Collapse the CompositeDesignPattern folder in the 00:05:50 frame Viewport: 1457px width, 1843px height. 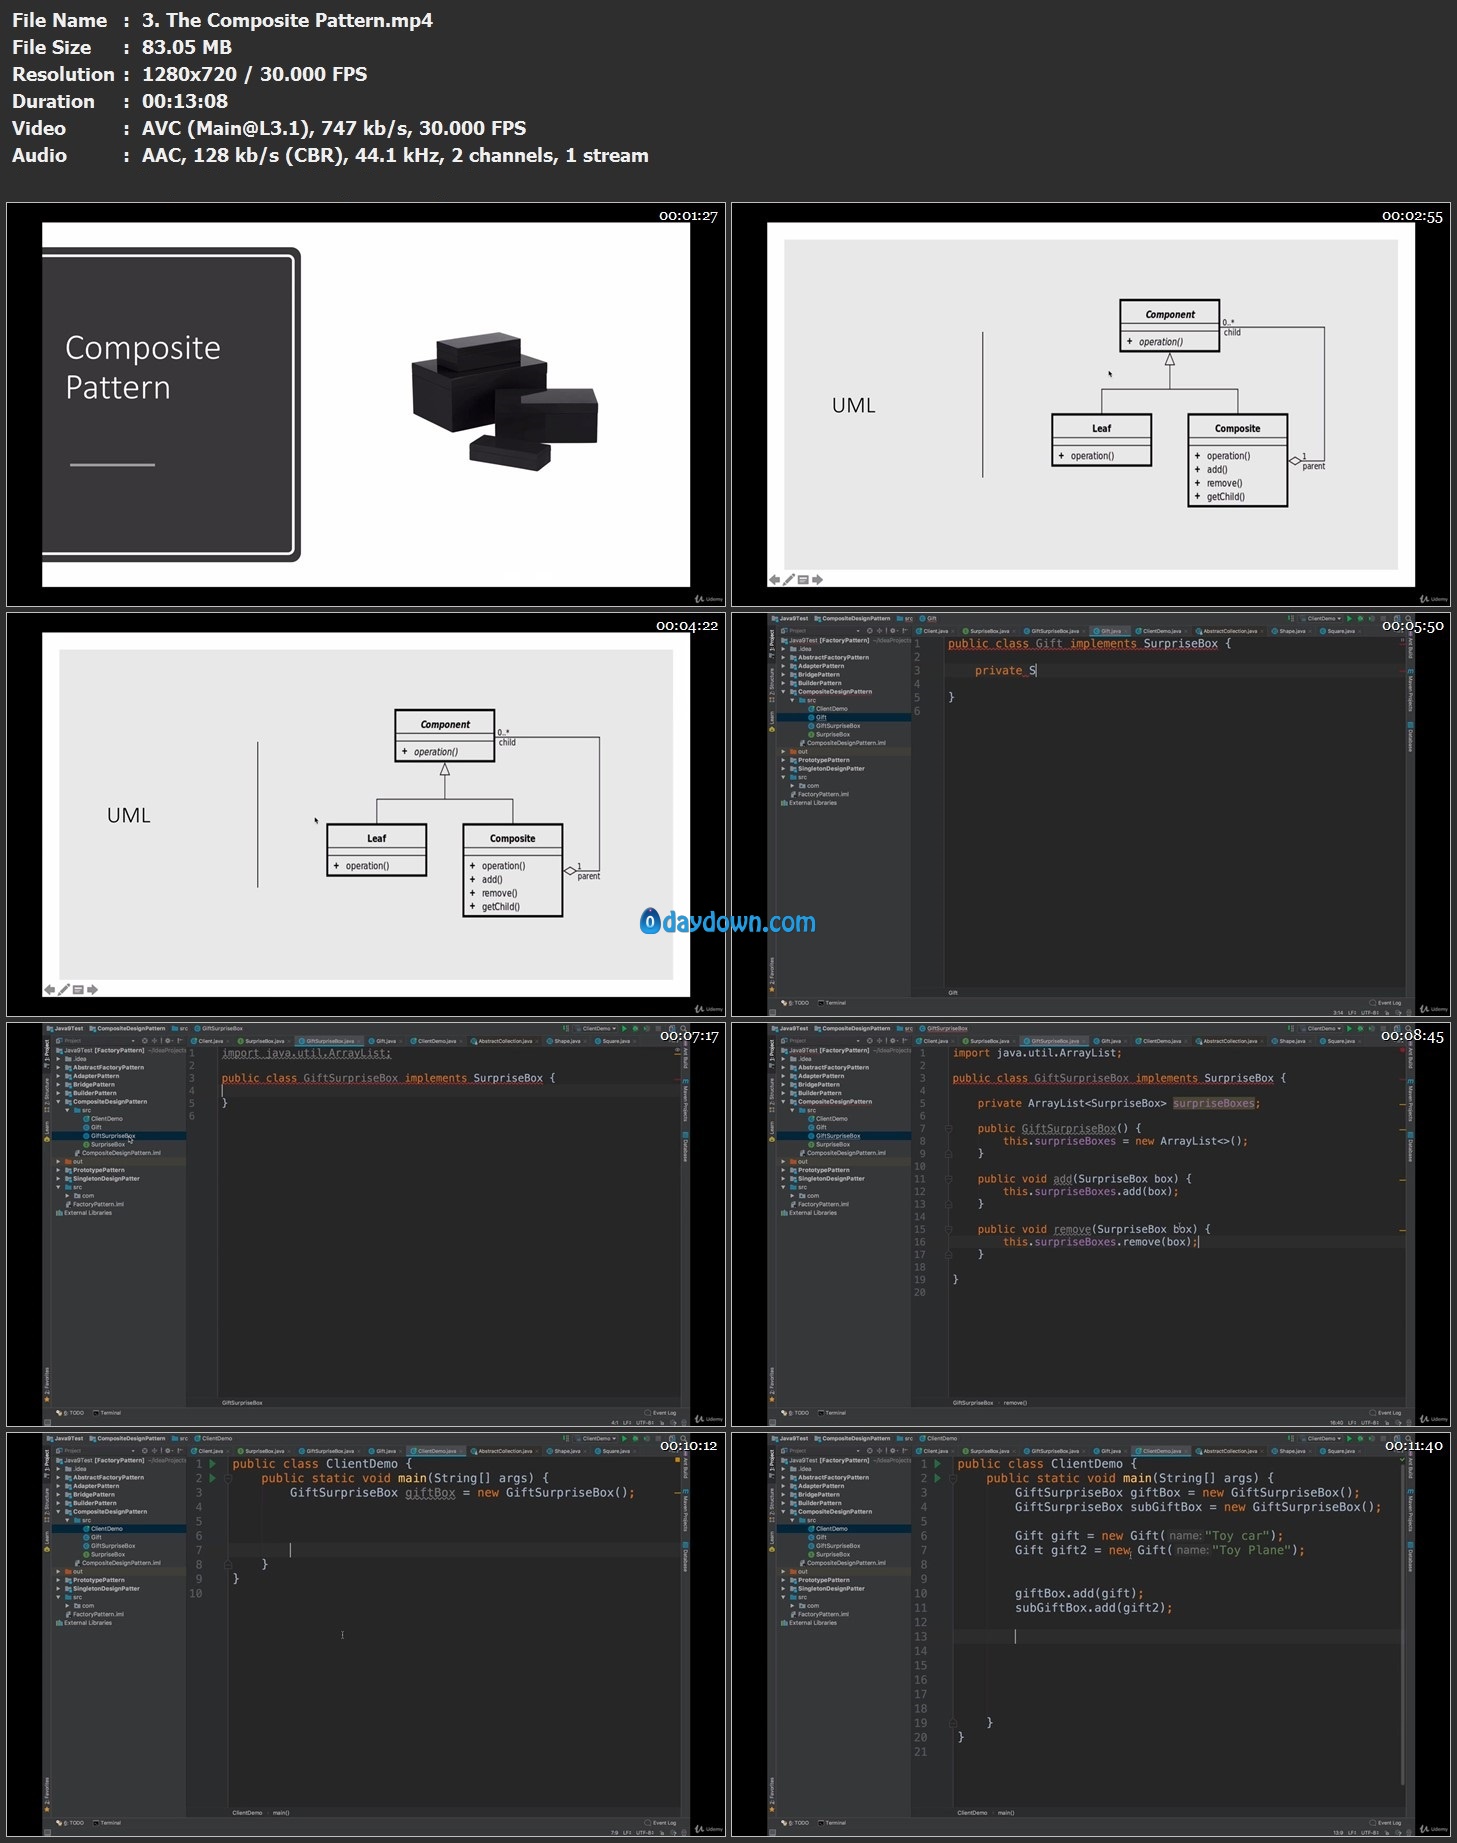coord(784,692)
